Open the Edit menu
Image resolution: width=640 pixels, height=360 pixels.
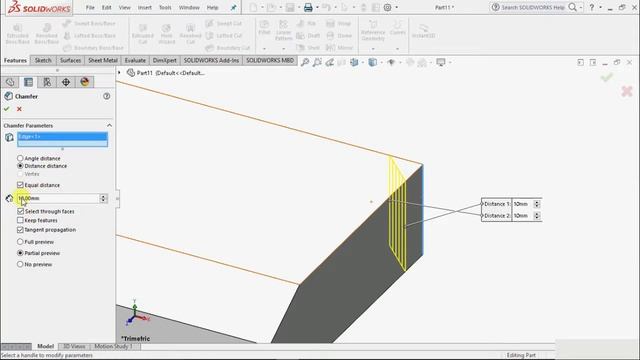[x=107, y=7]
